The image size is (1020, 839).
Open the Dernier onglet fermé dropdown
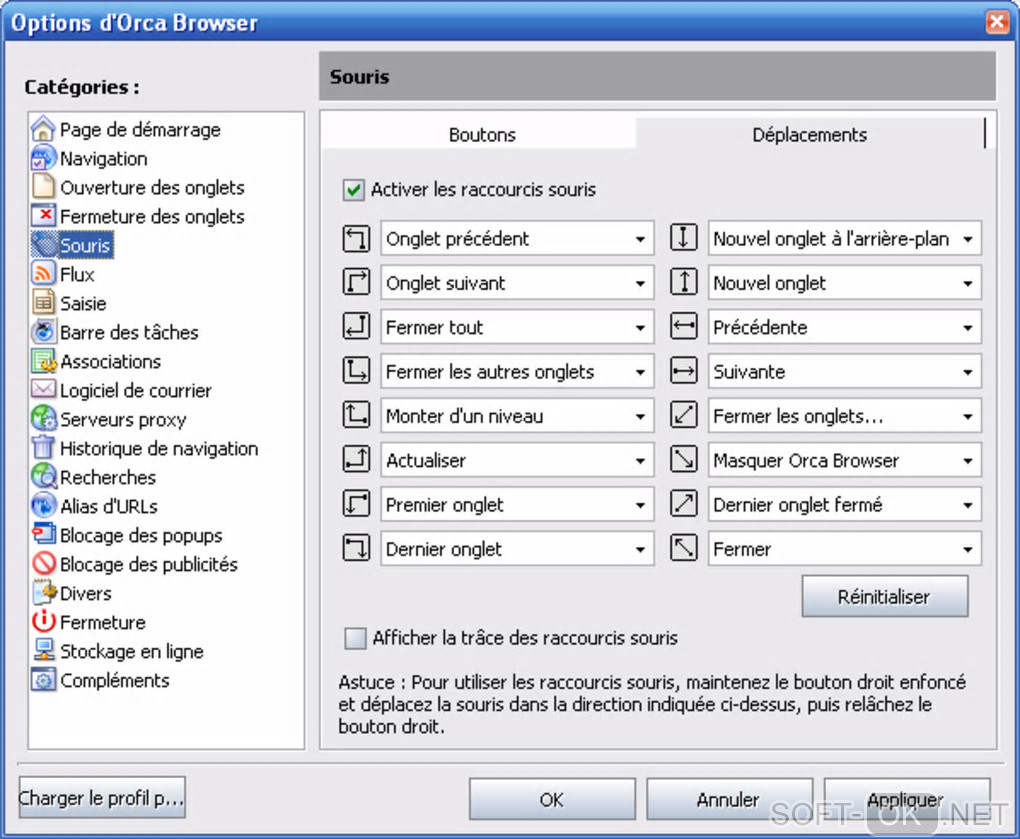coord(844,505)
